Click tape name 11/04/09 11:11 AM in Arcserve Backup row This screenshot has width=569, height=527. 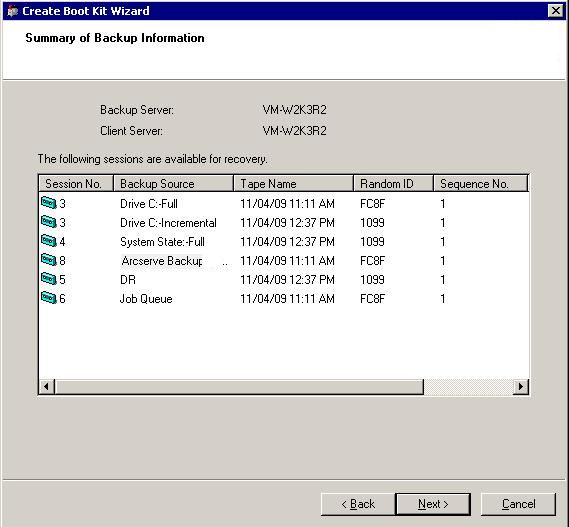point(287,261)
